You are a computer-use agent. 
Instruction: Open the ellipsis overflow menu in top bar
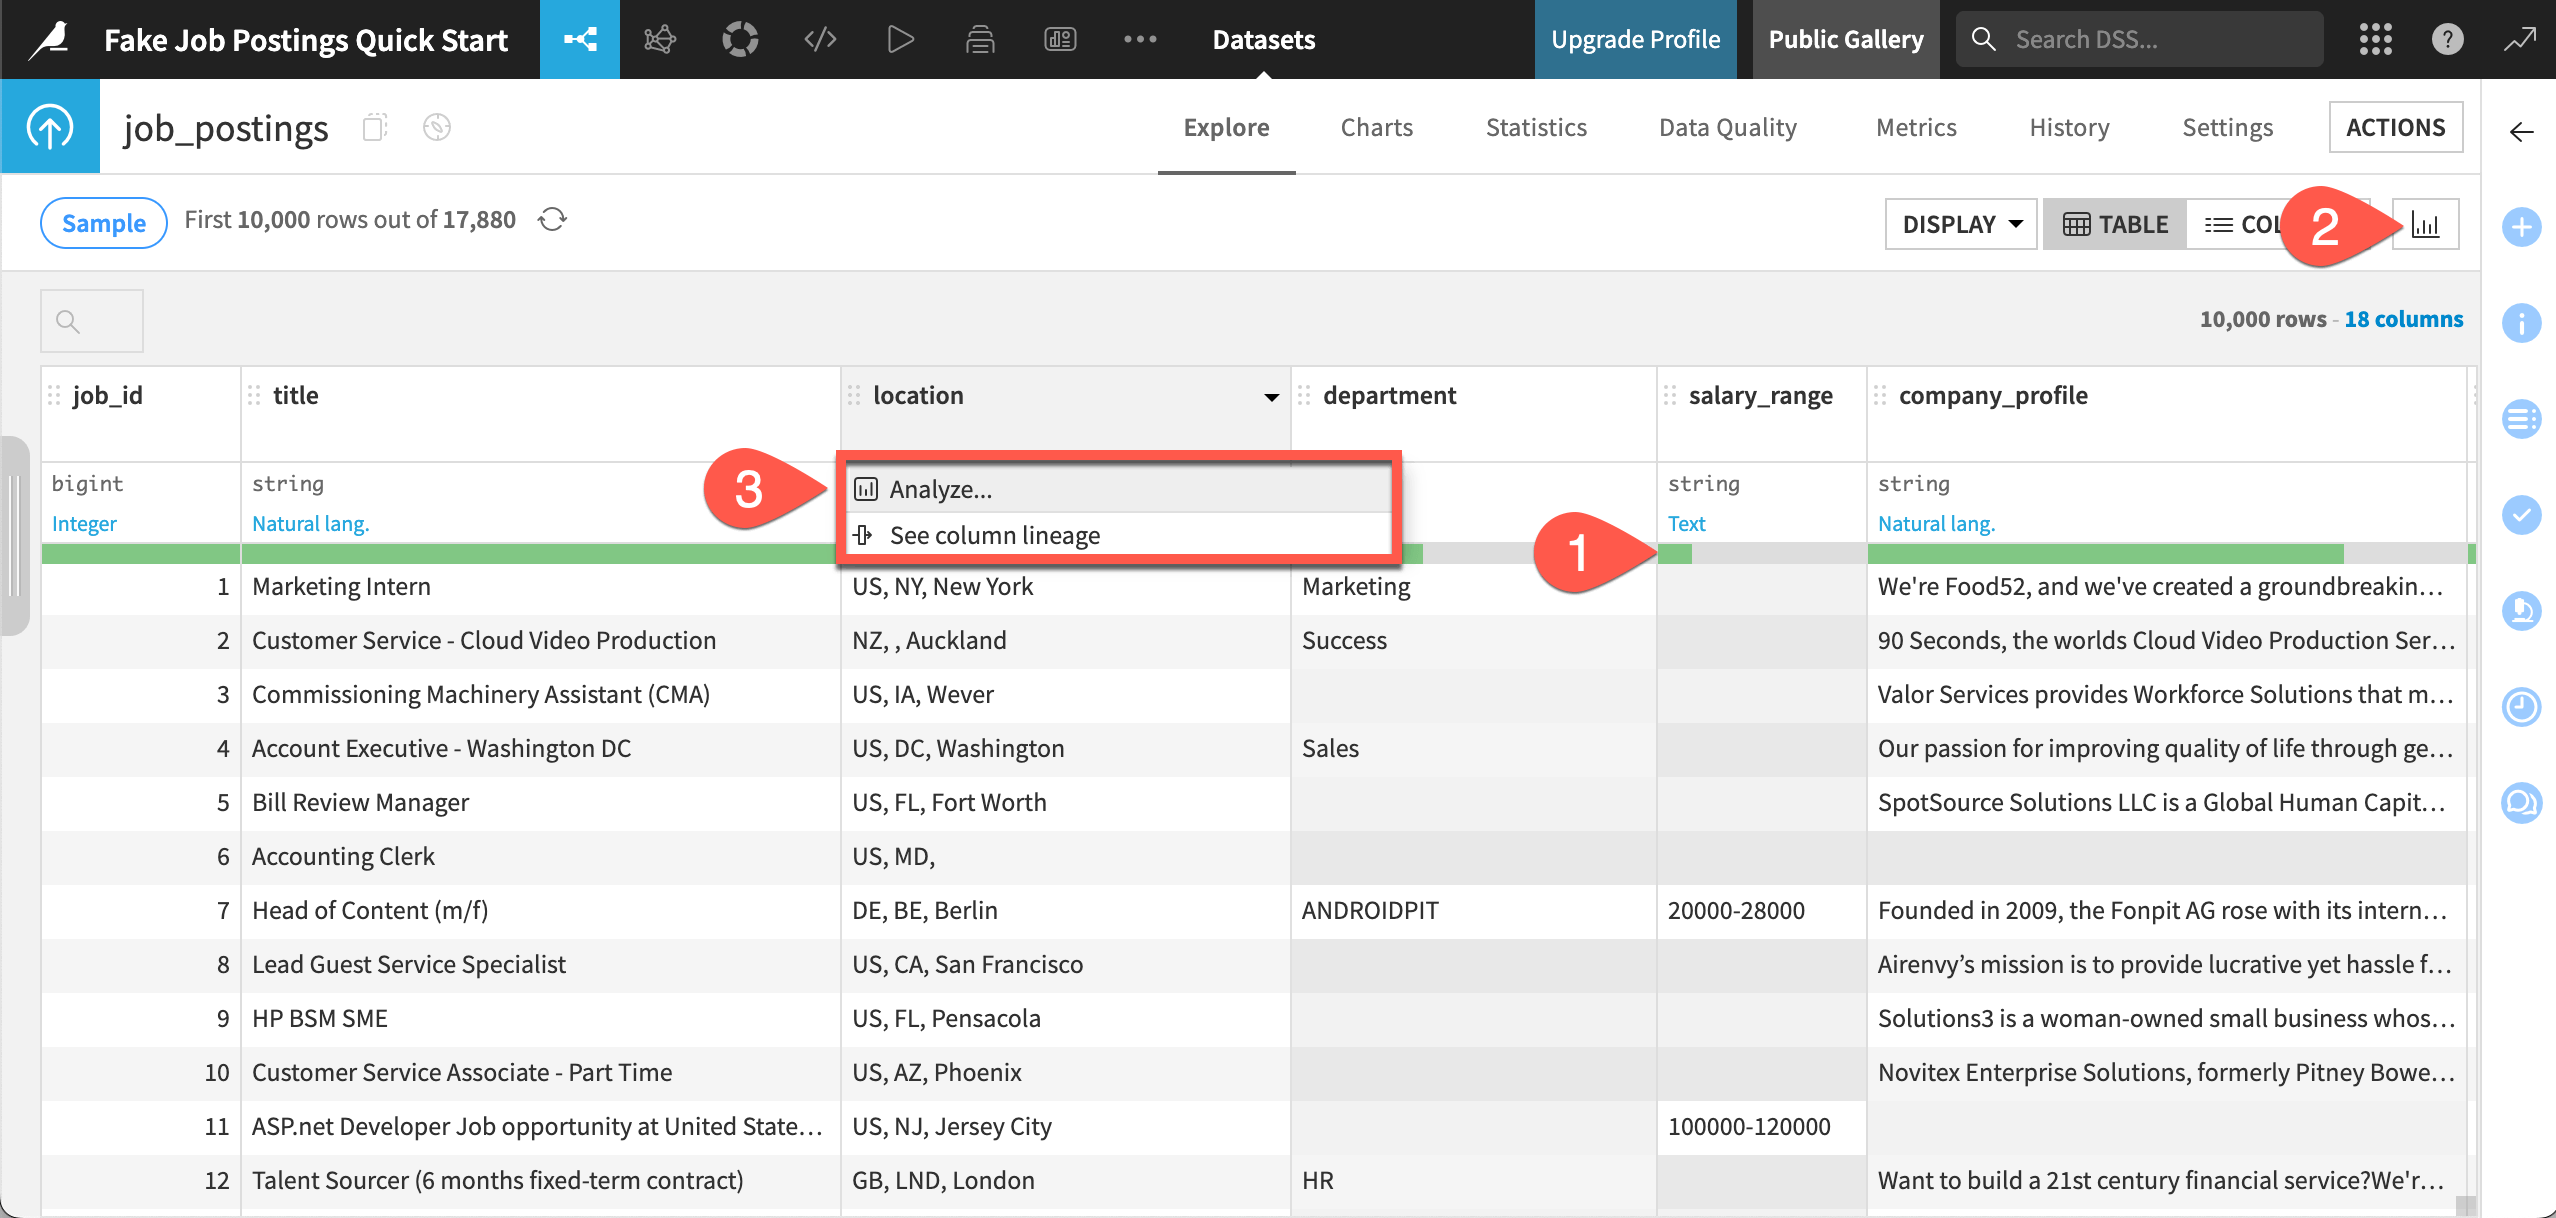point(1140,40)
